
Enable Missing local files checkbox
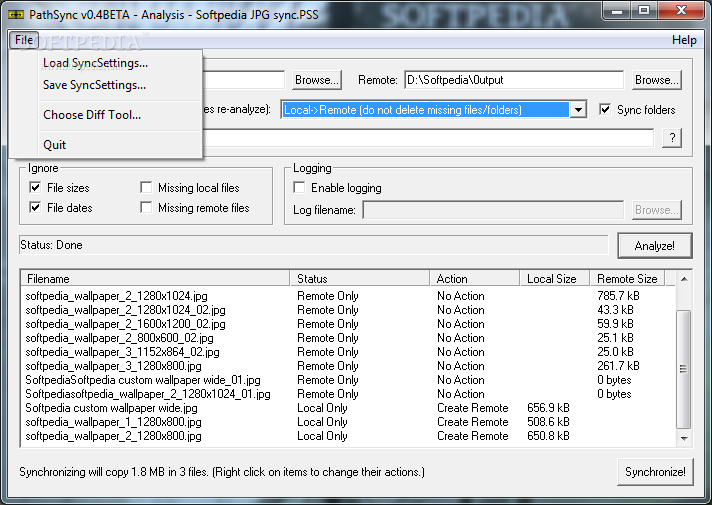click(146, 188)
